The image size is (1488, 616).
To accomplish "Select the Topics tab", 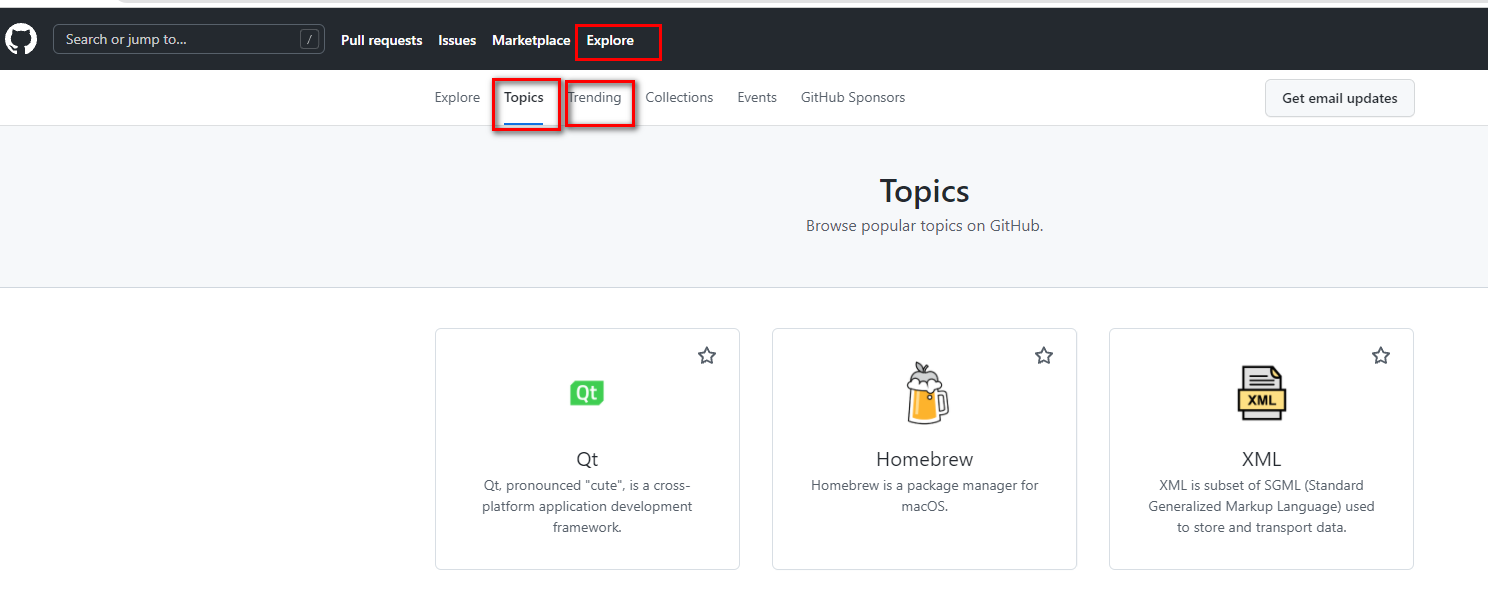I will click(524, 98).
